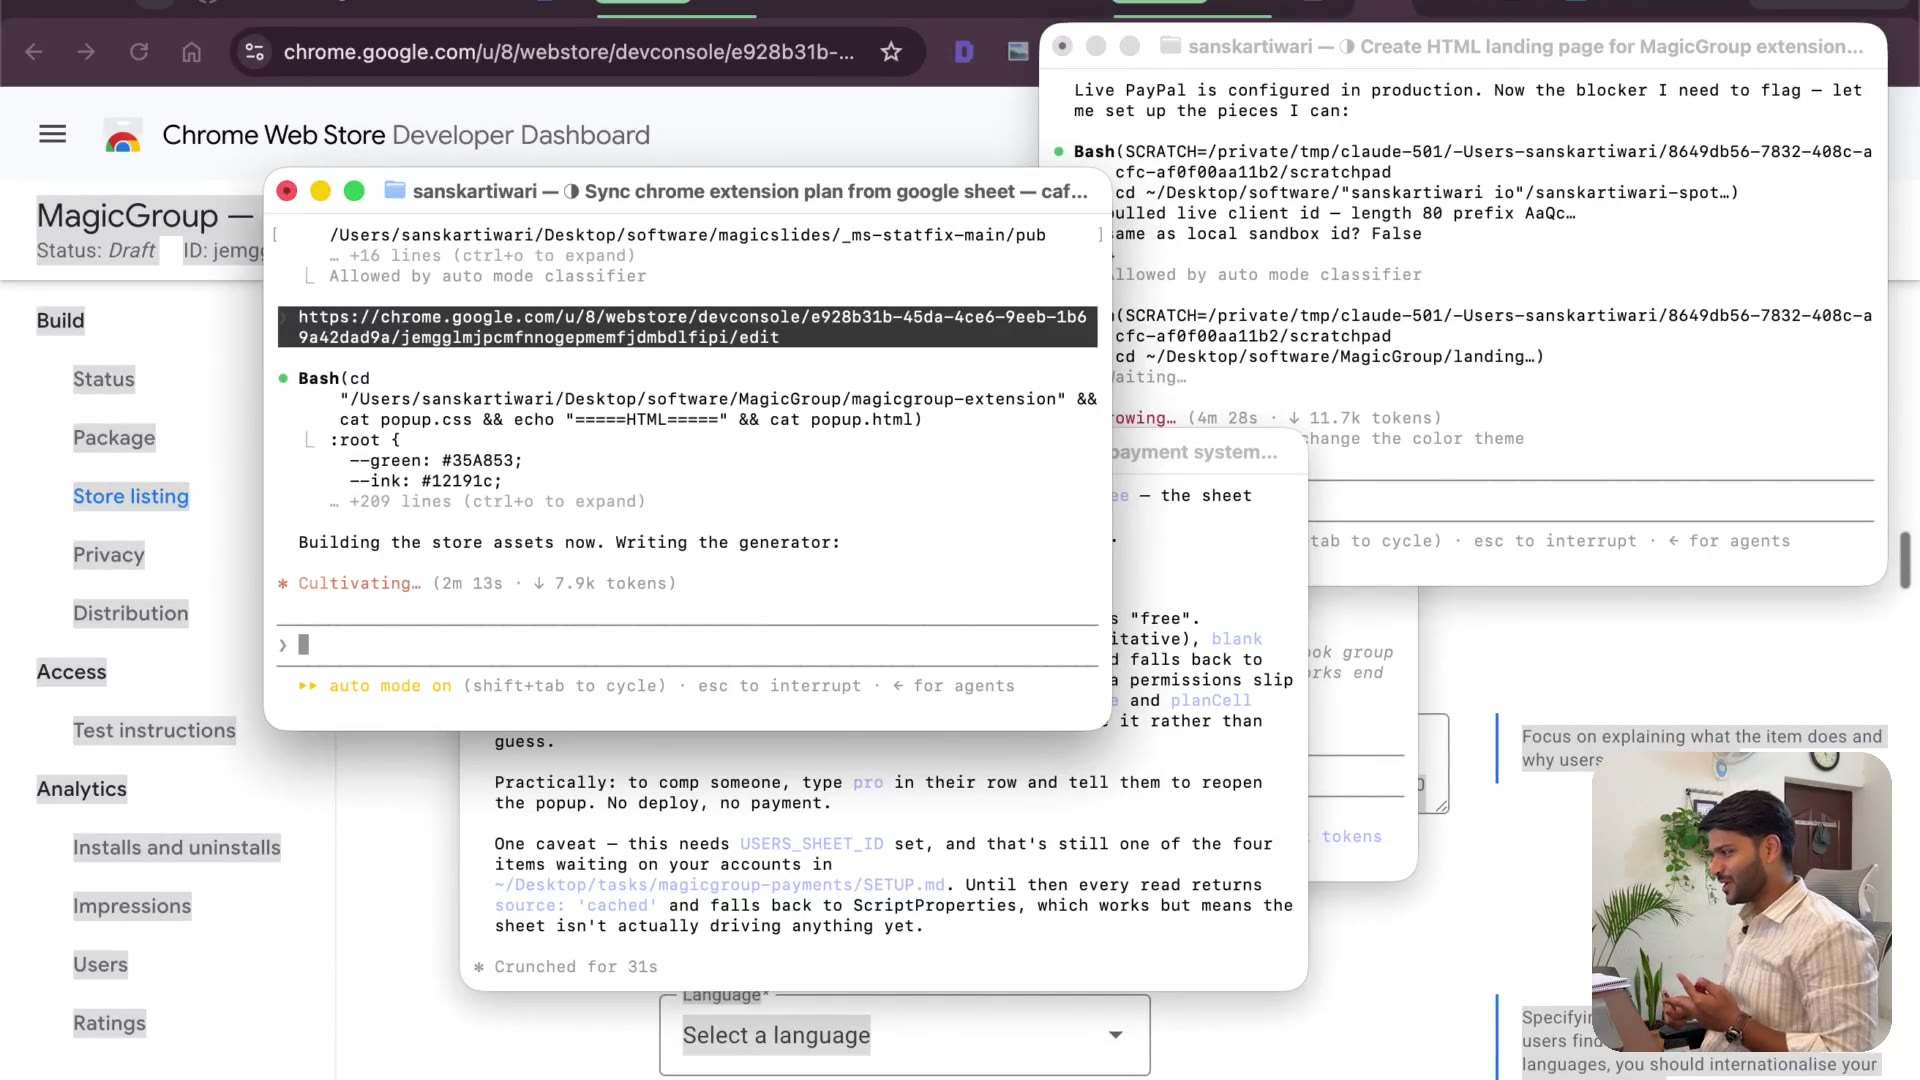Screen dimensions: 1920x1080
Task: Click the USERS_SHEET_ID text in the terminal
Action: pos(812,844)
